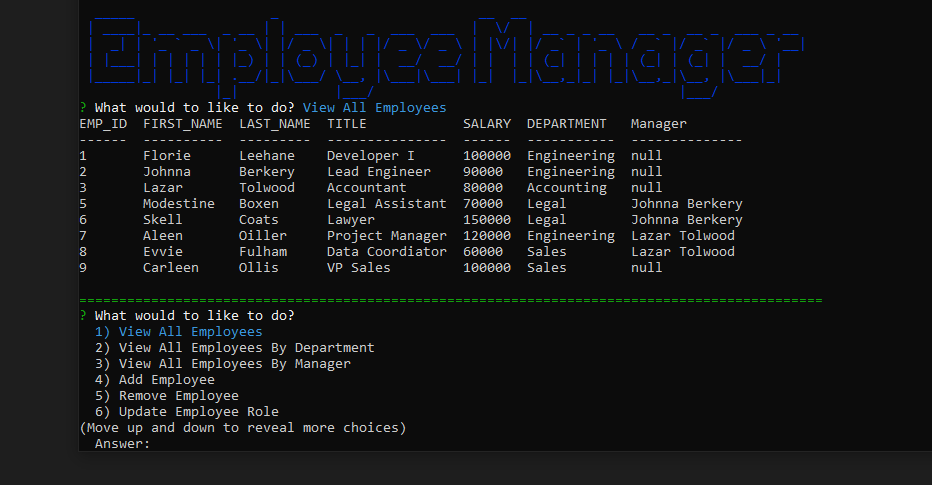The image size is (932, 485).
Task: Click last name Oiller
Action: click(x=263, y=236)
